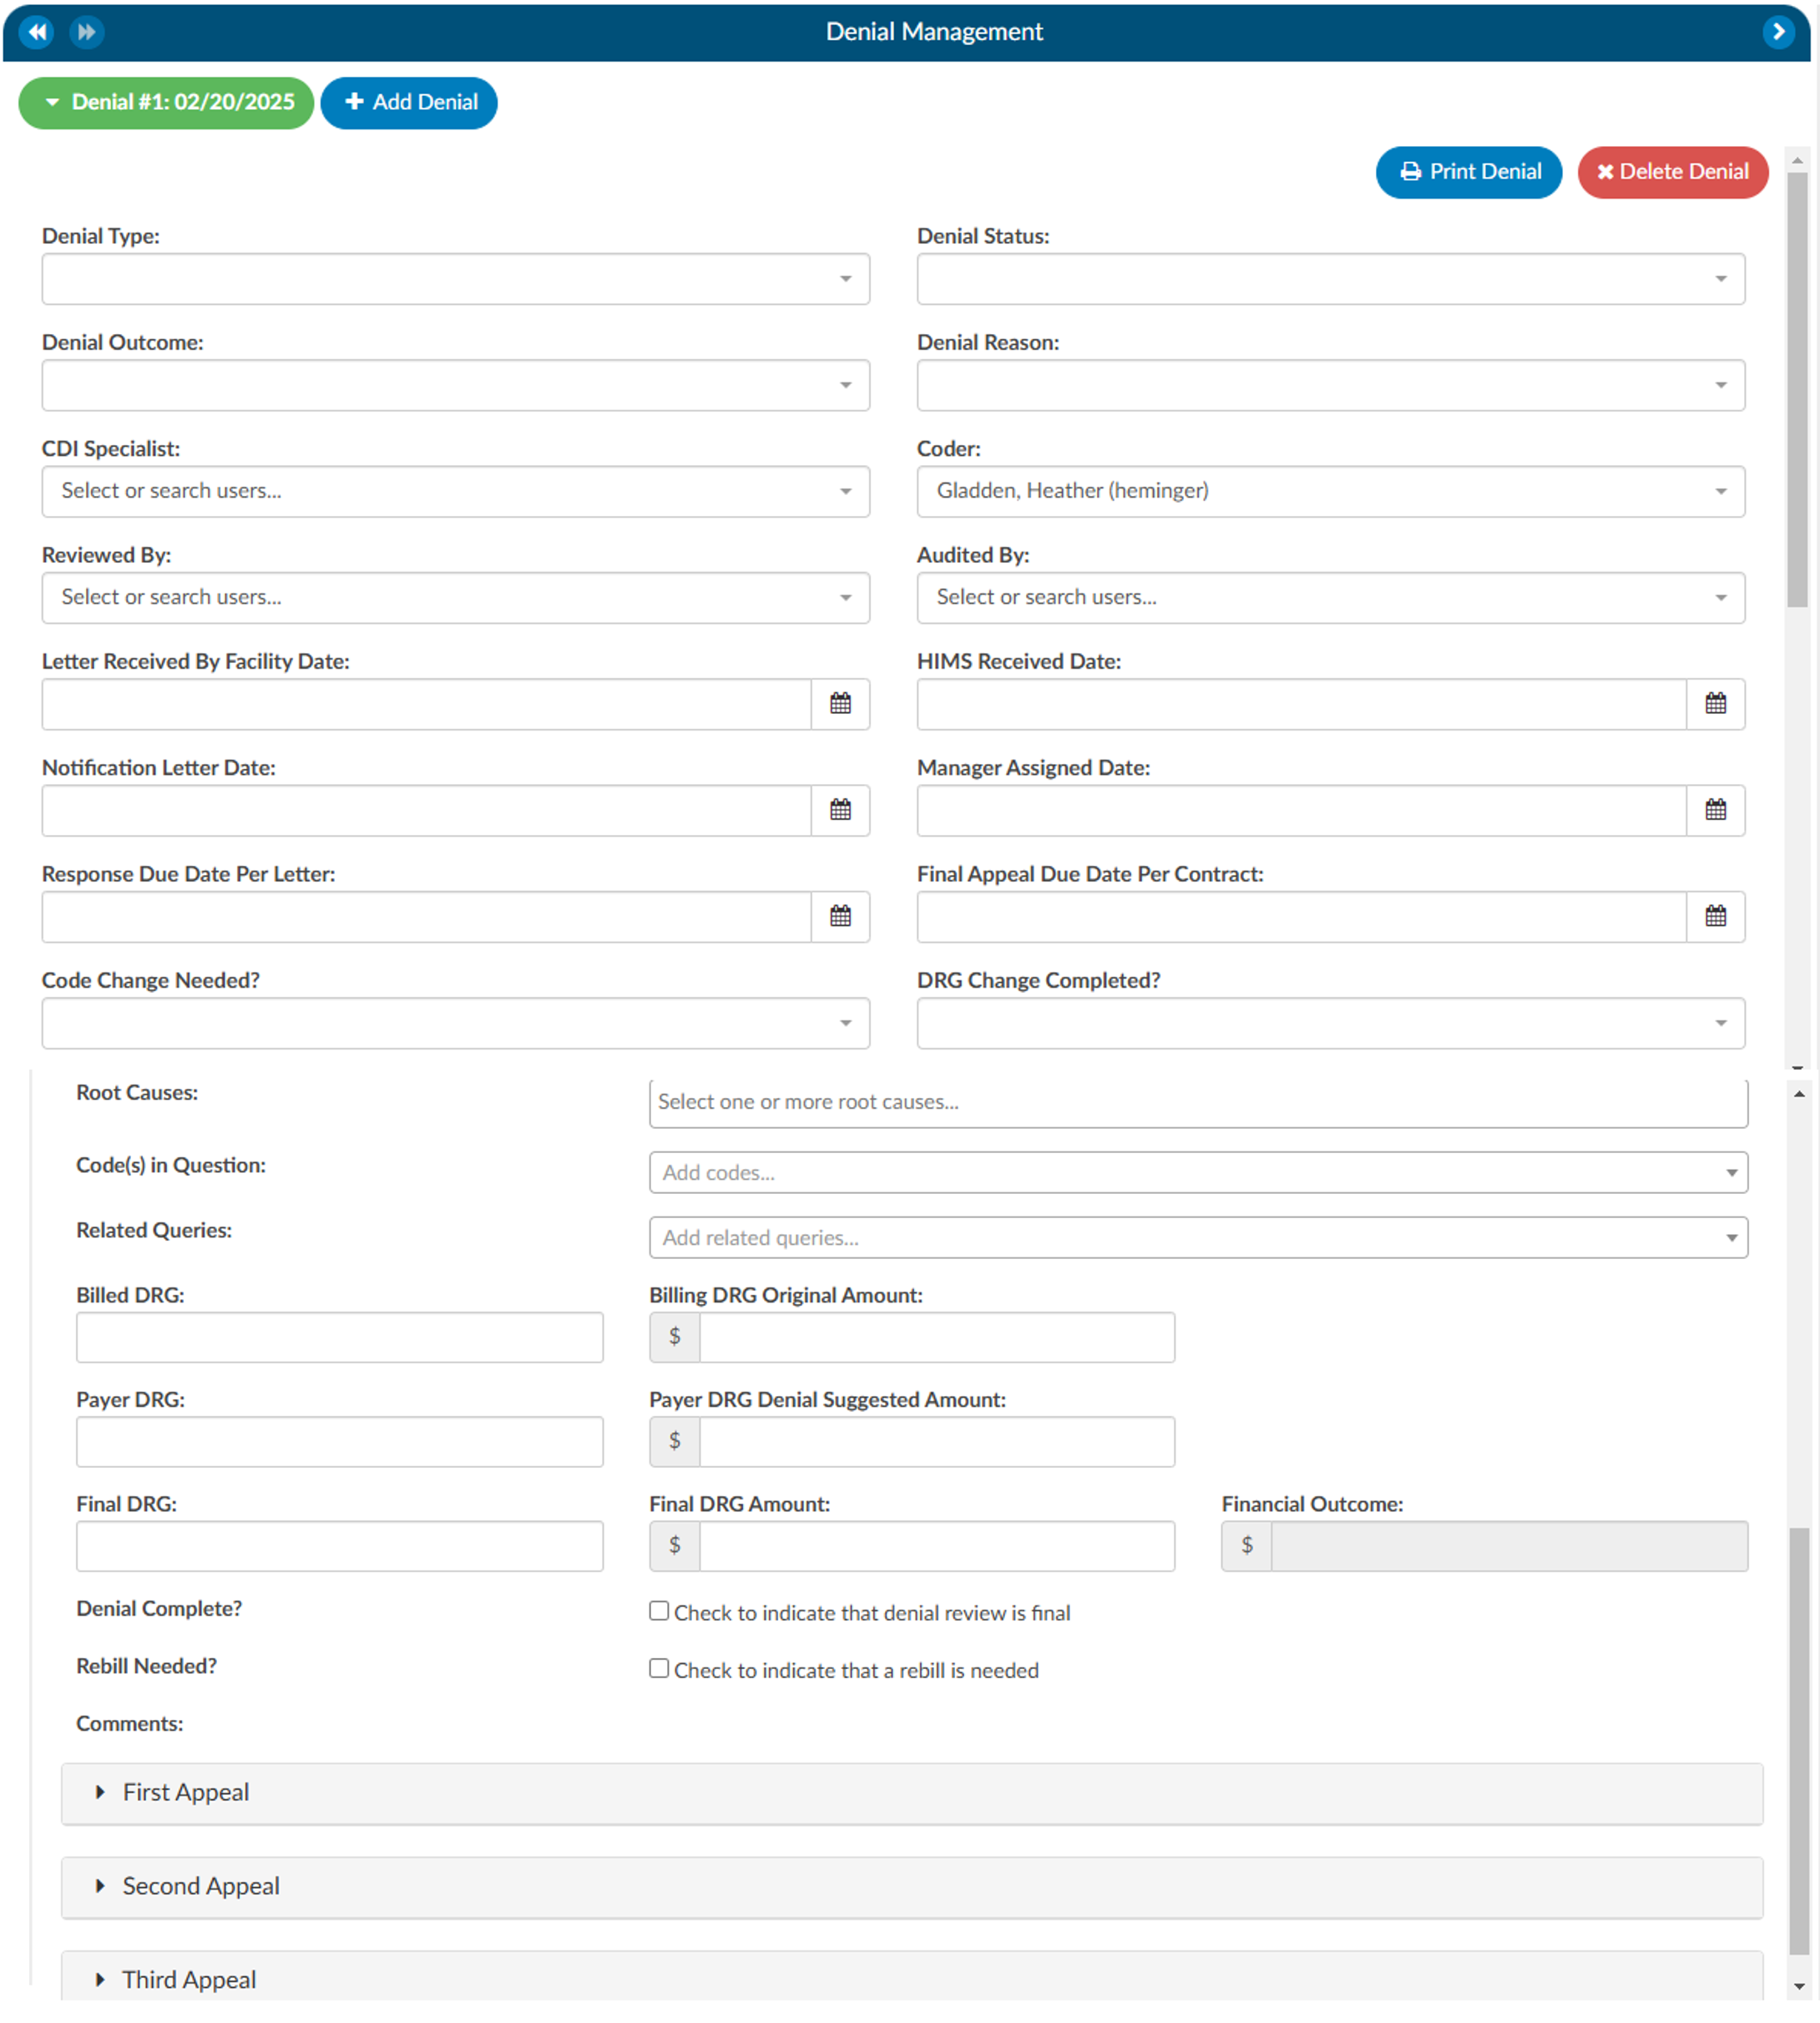The width and height of the screenshot is (1820, 2023).
Task: Open the Related Queries dropdown
Action: [x=1198, y=1237]
